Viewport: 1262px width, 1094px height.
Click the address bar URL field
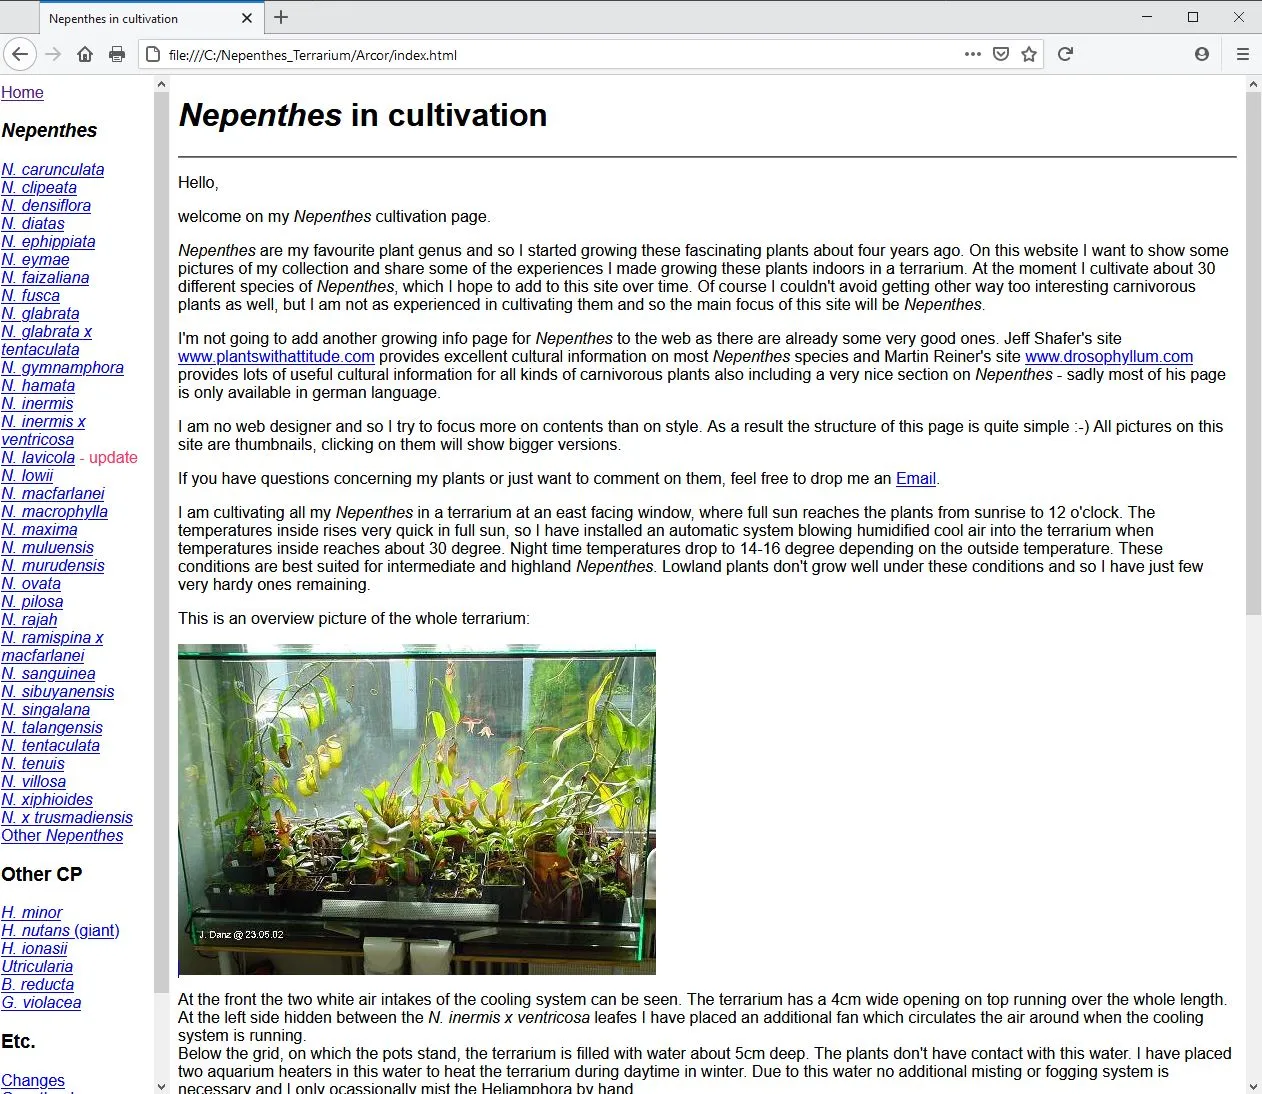pyautogui.click(x=550, y=55)
